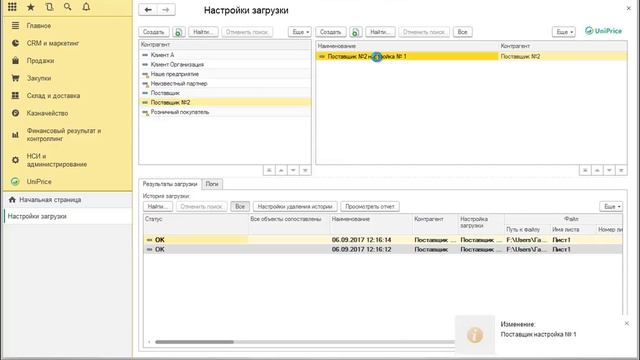Open the history icon in top bar
The width and height of the screenshot is (640, 360).
pos(49,7)
